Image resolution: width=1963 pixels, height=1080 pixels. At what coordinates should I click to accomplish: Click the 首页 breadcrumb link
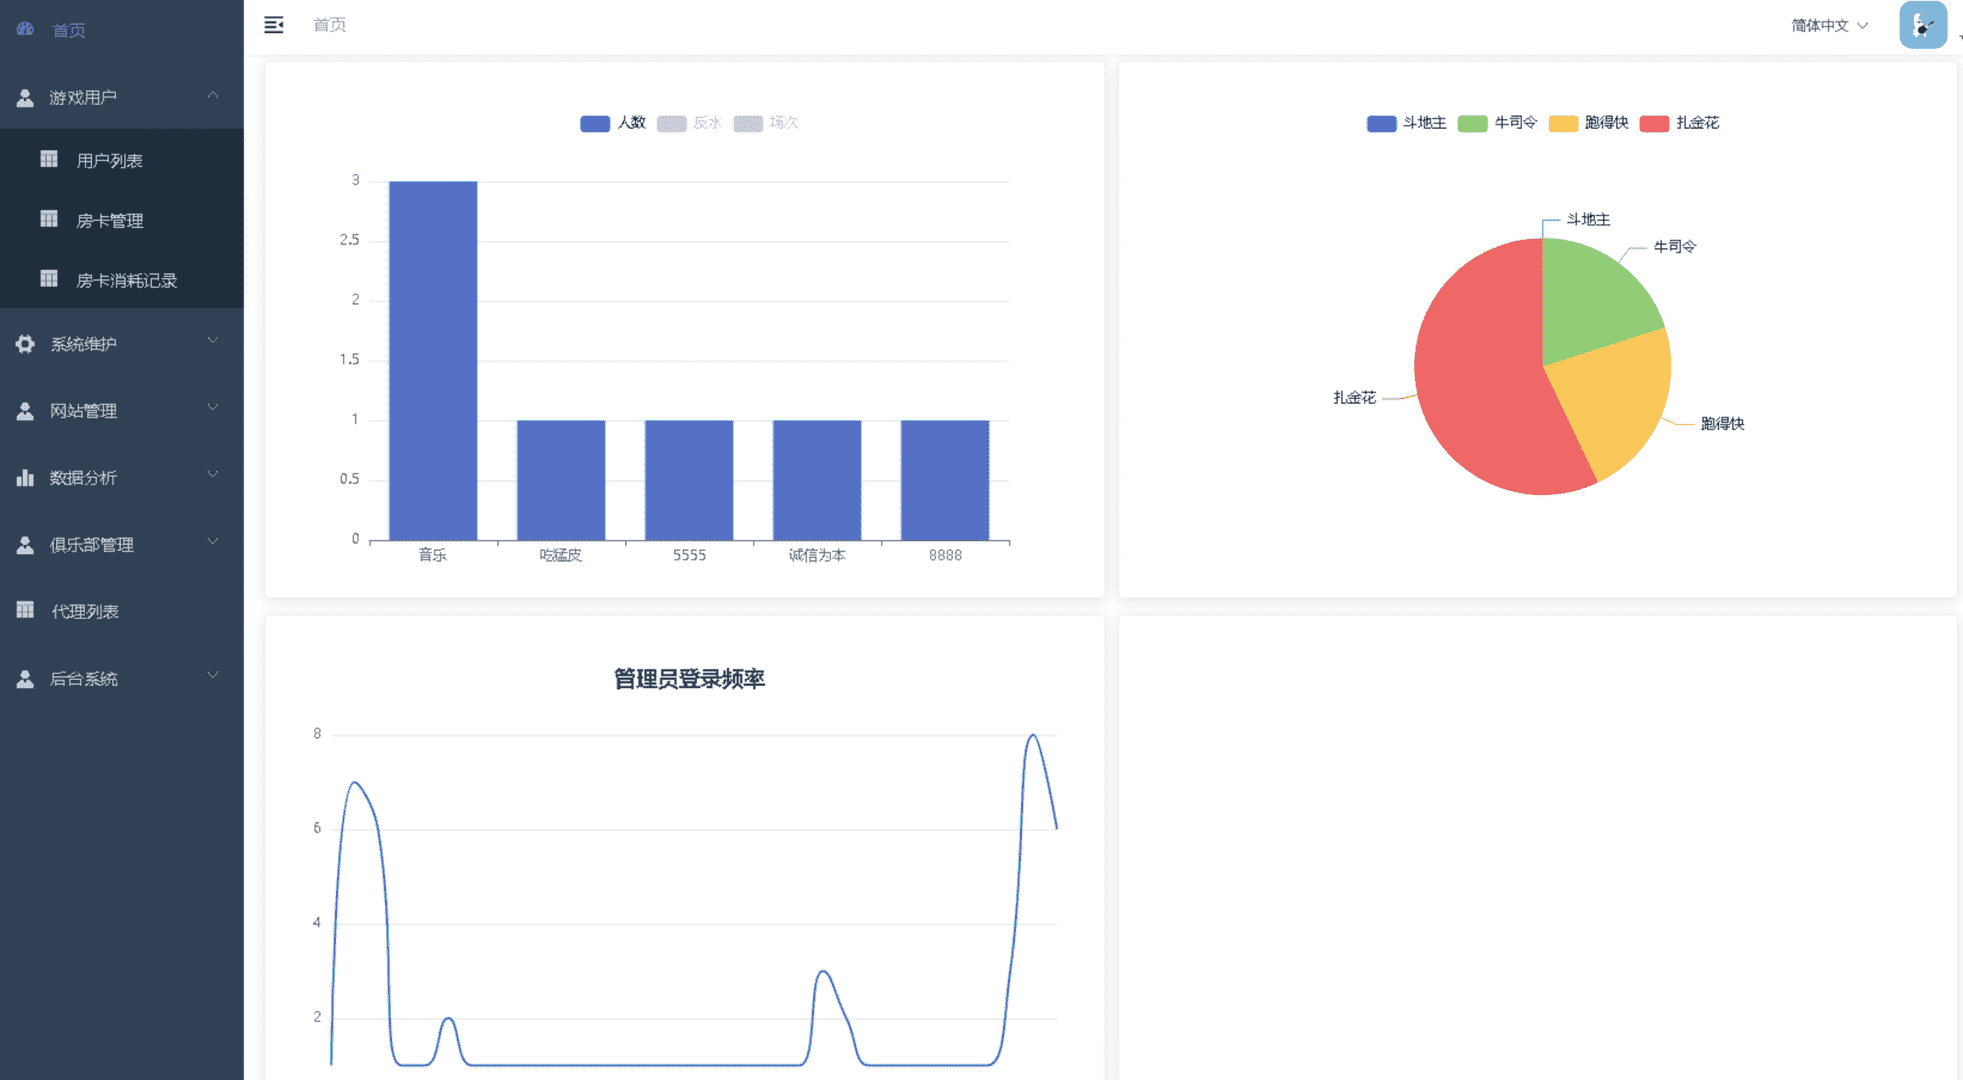pos(329,25)
